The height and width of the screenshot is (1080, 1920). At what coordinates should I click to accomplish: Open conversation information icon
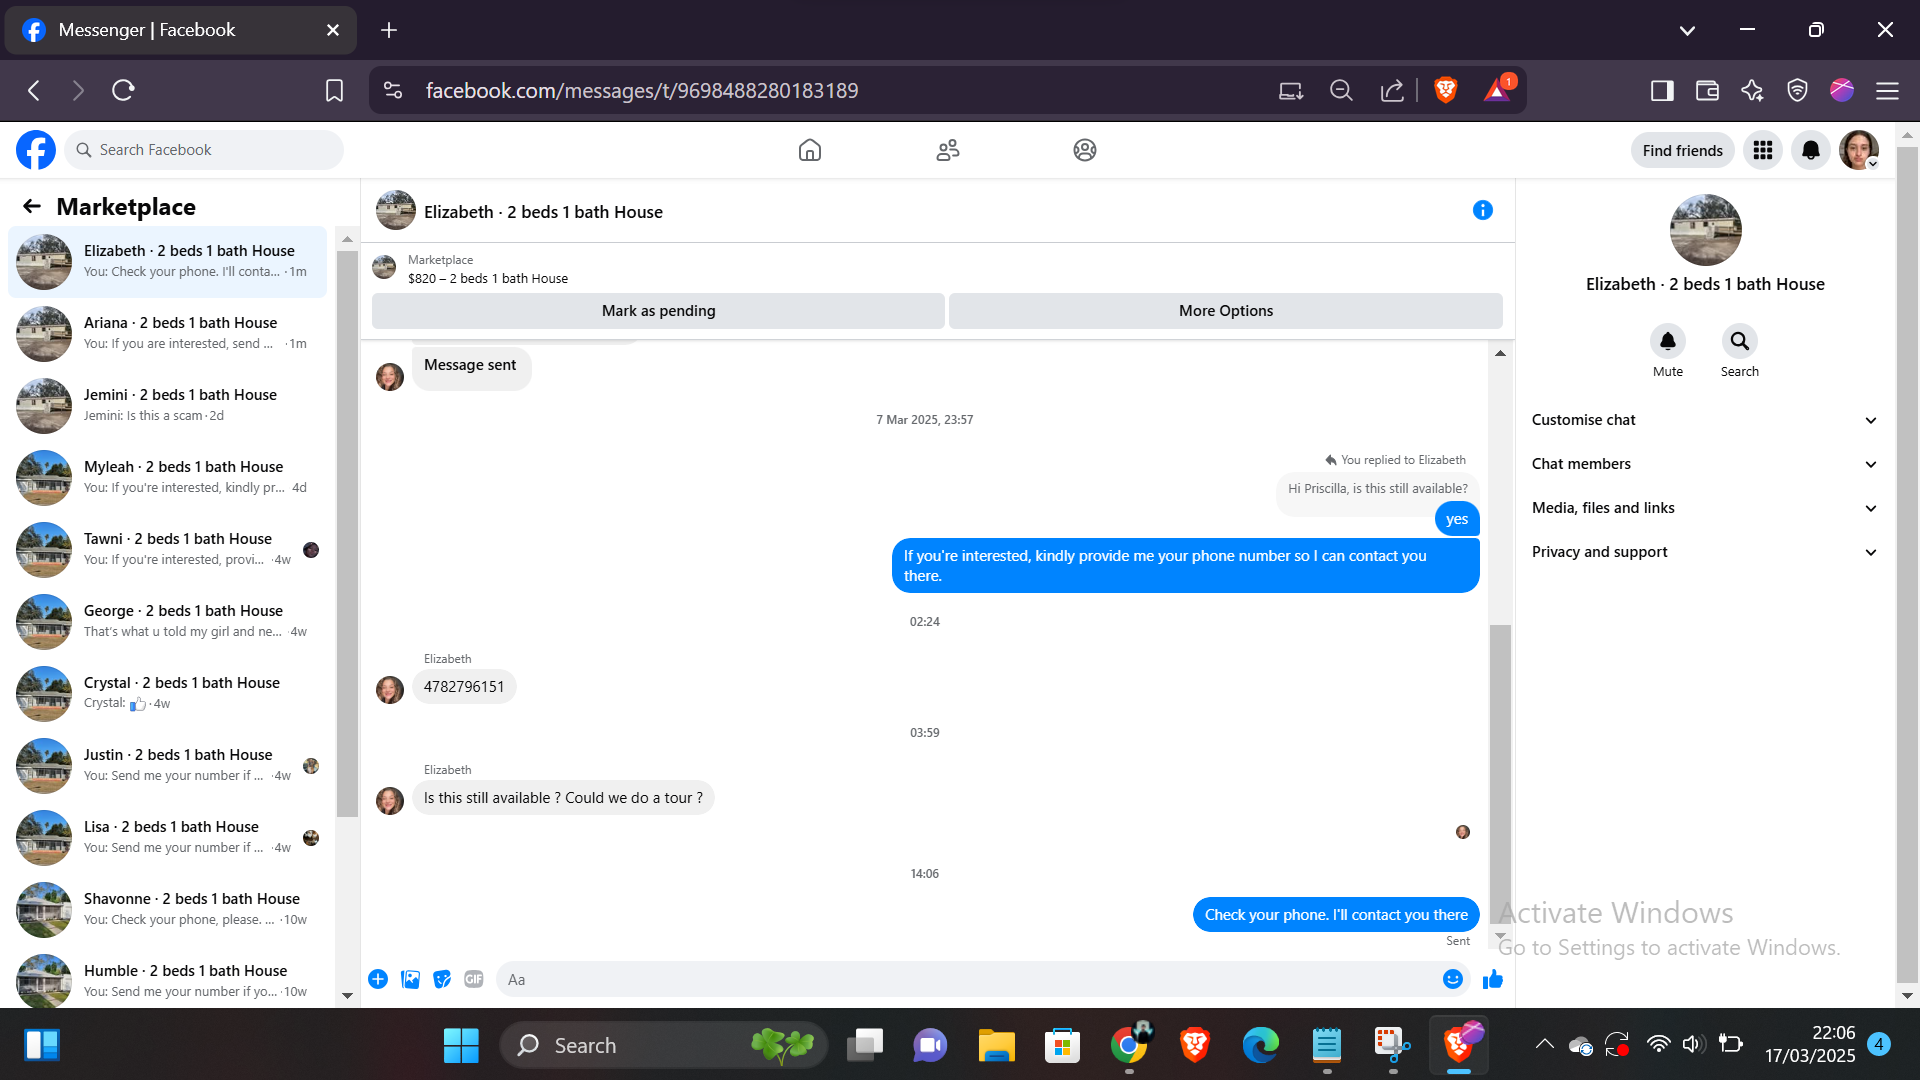coord(1483,210)
